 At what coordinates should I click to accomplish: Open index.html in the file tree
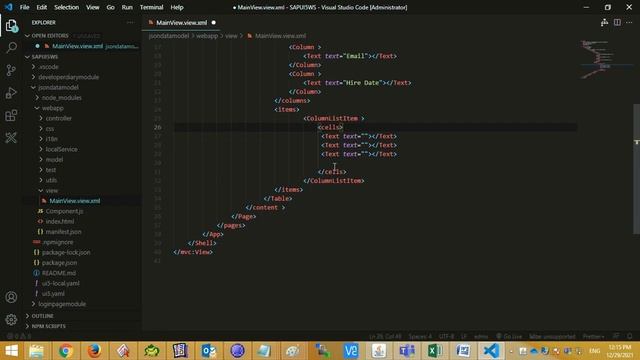pyautogui.click(x=60, y=221)
